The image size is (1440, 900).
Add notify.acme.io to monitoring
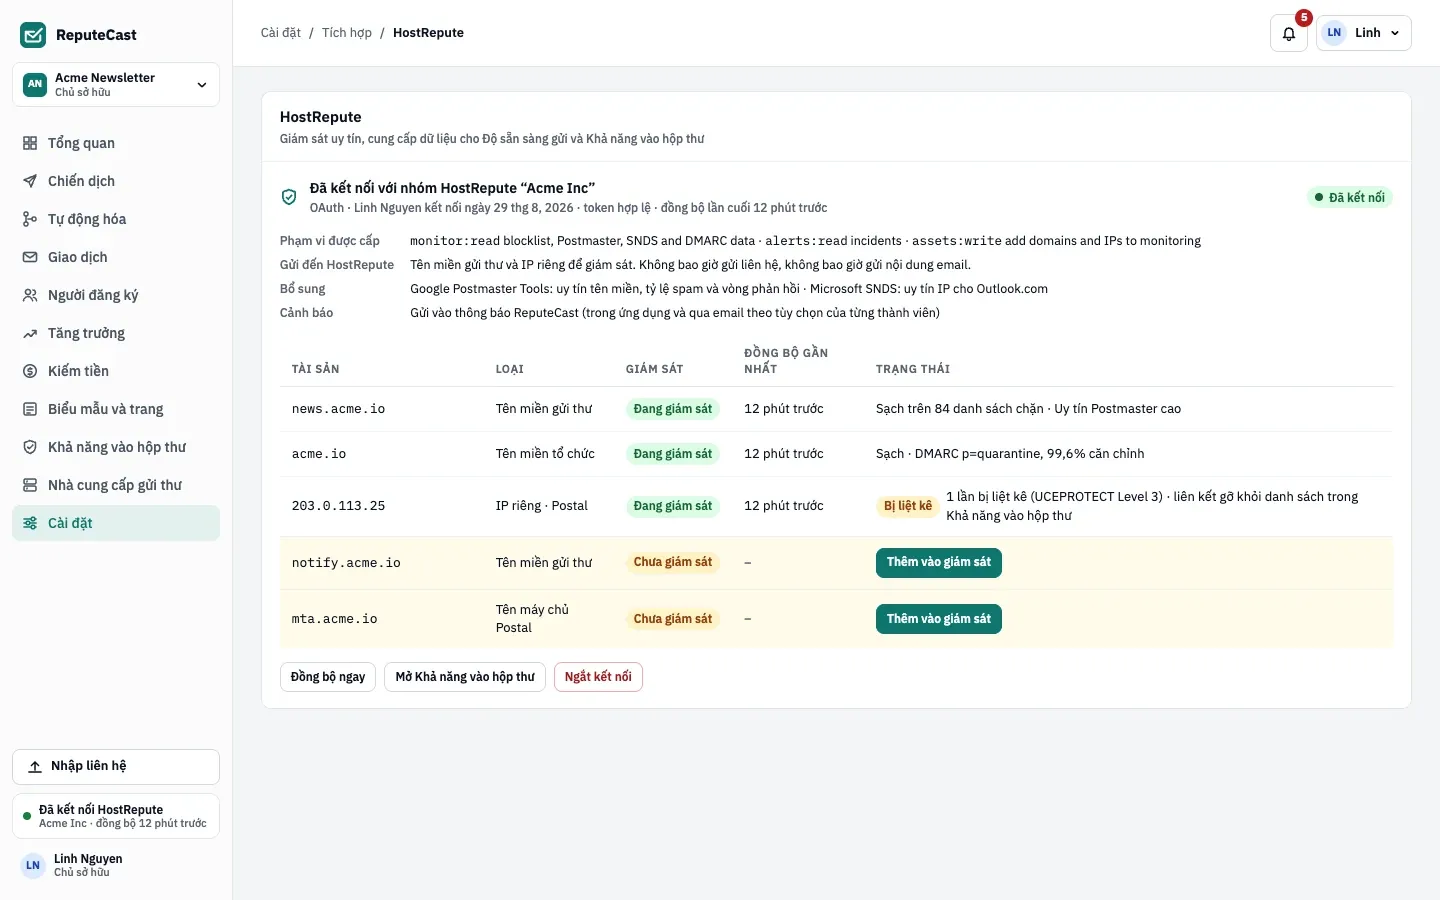(x=939, y=563)
